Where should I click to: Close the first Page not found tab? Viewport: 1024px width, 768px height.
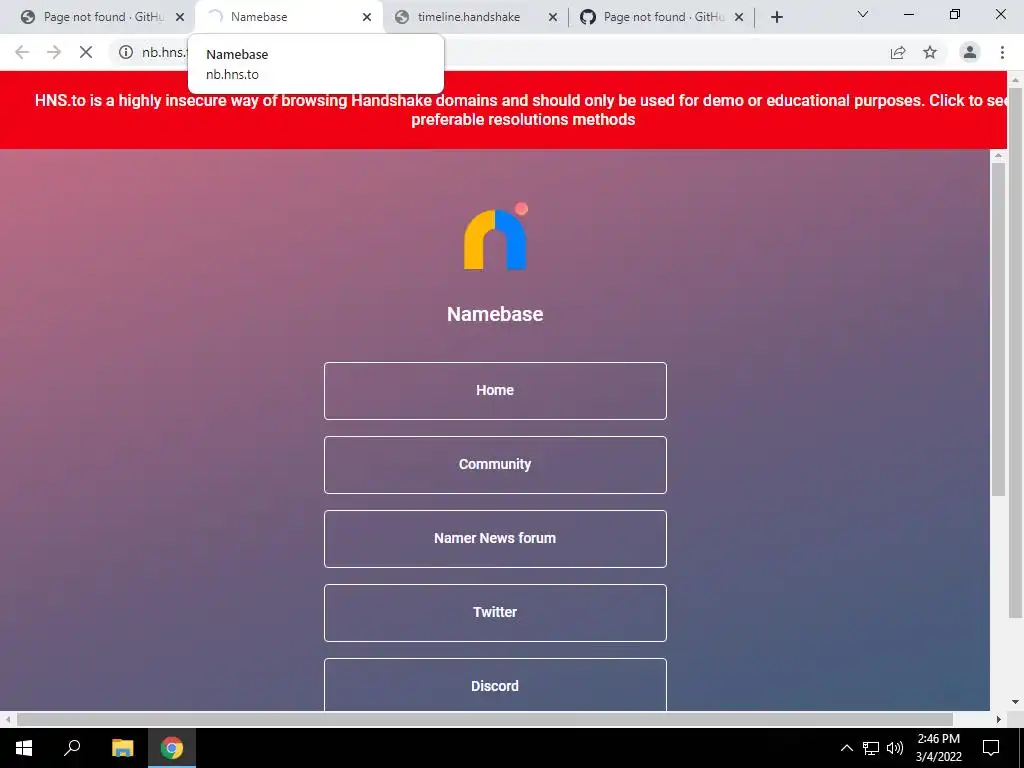point(180,17)
